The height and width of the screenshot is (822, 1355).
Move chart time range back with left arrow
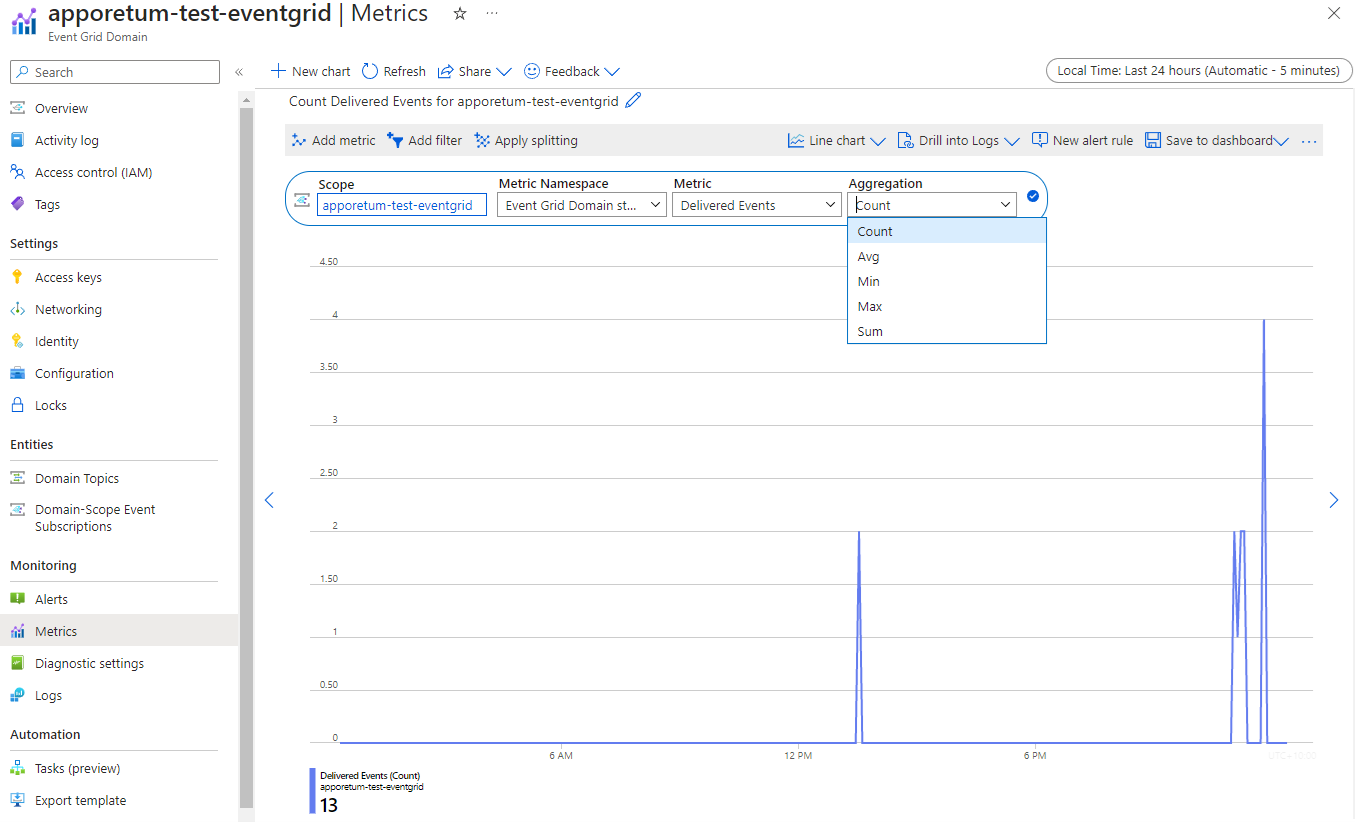[x=268, y=500]
